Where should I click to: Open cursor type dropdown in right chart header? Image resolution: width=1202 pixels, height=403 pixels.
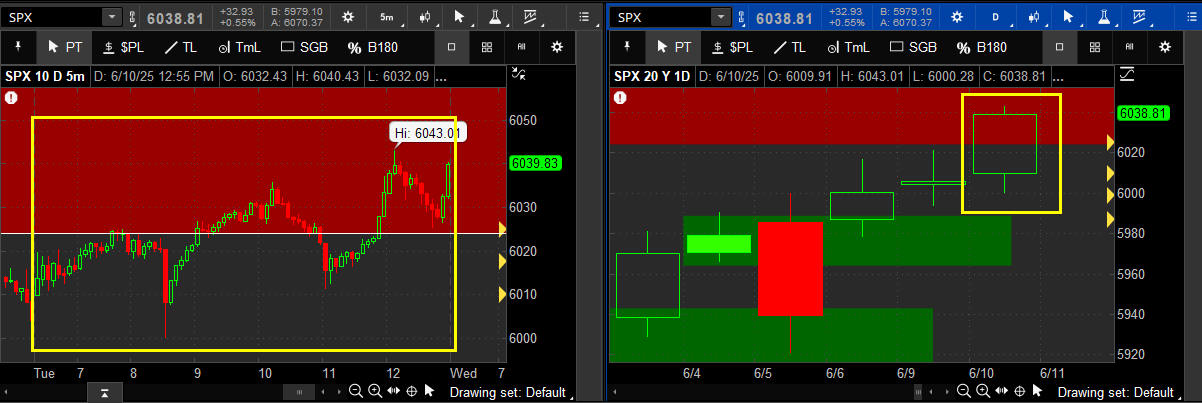pos(1068,17)
